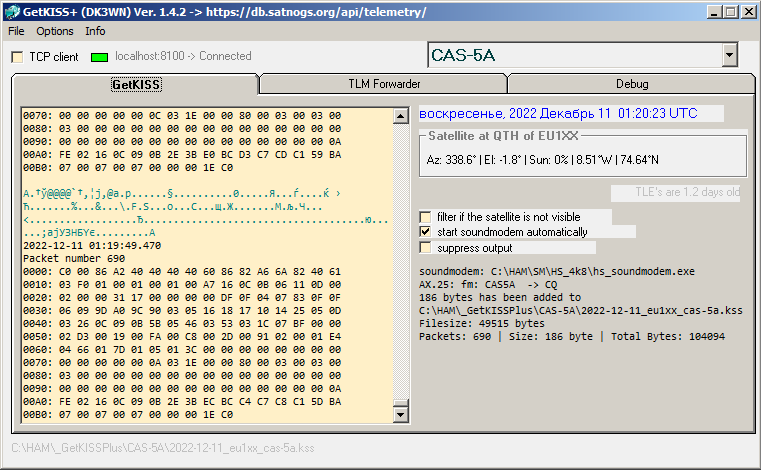This screenshot has width=761, height=470.
Task: Open the CAS-5A satellite dropdown arrow
Action: coord(729,54)
